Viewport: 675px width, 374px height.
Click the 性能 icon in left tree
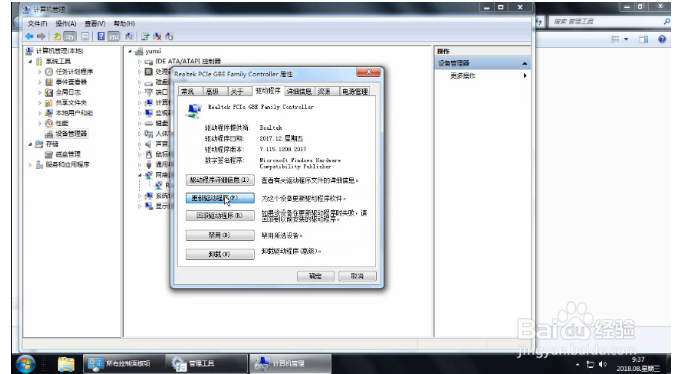[x=49, y=123]
